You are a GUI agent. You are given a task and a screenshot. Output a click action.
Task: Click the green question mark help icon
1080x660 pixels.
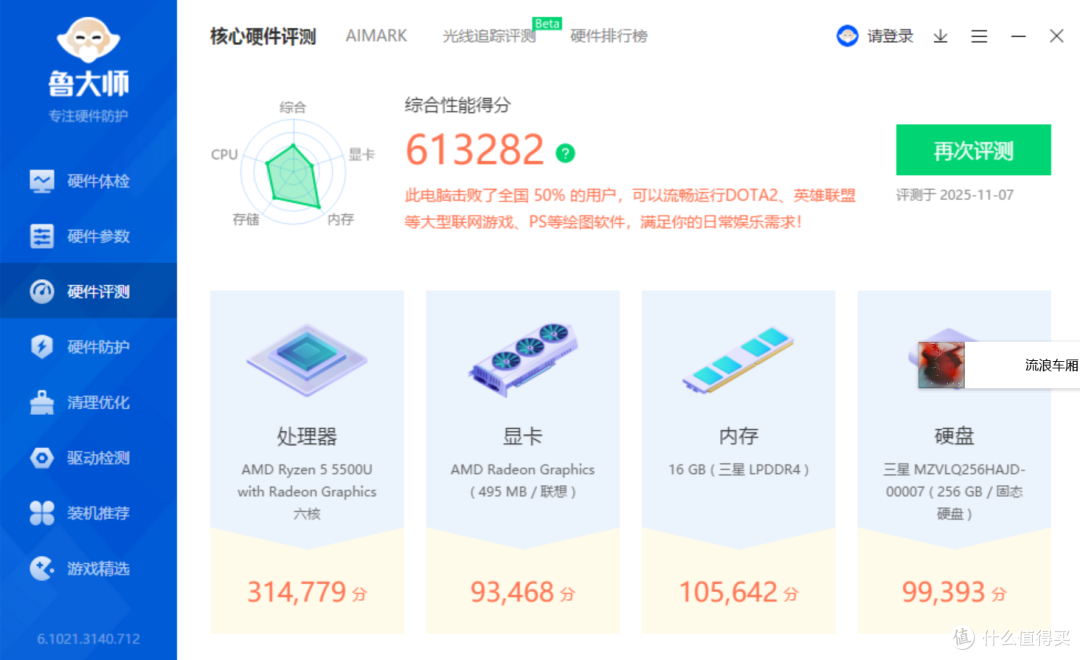(565, 153)
